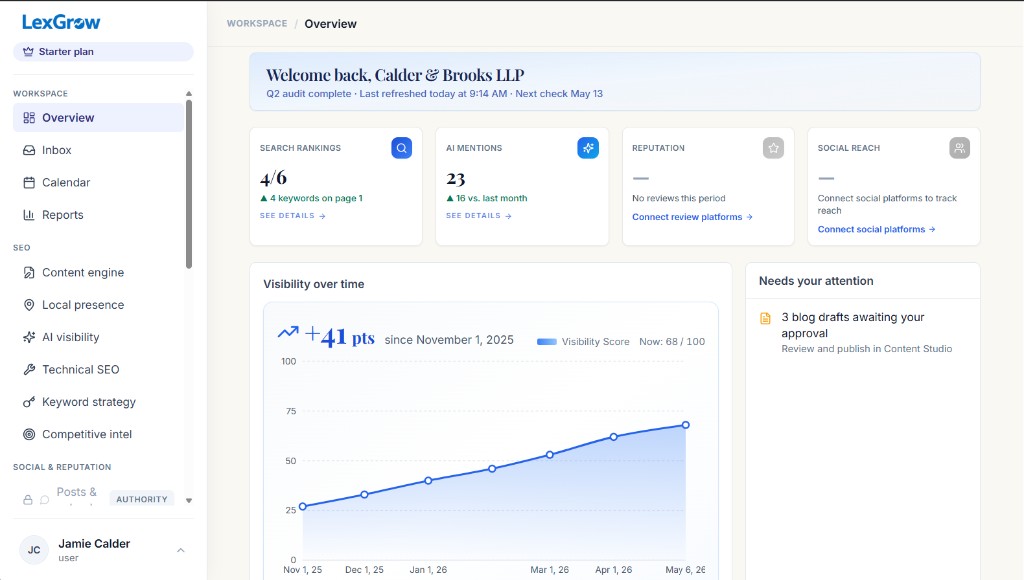The height and width of the screenshot is (580, 1024).
Task: Click the chat bubble icon beside Posts
Action: pyautogui.click(x=44, y=500)
